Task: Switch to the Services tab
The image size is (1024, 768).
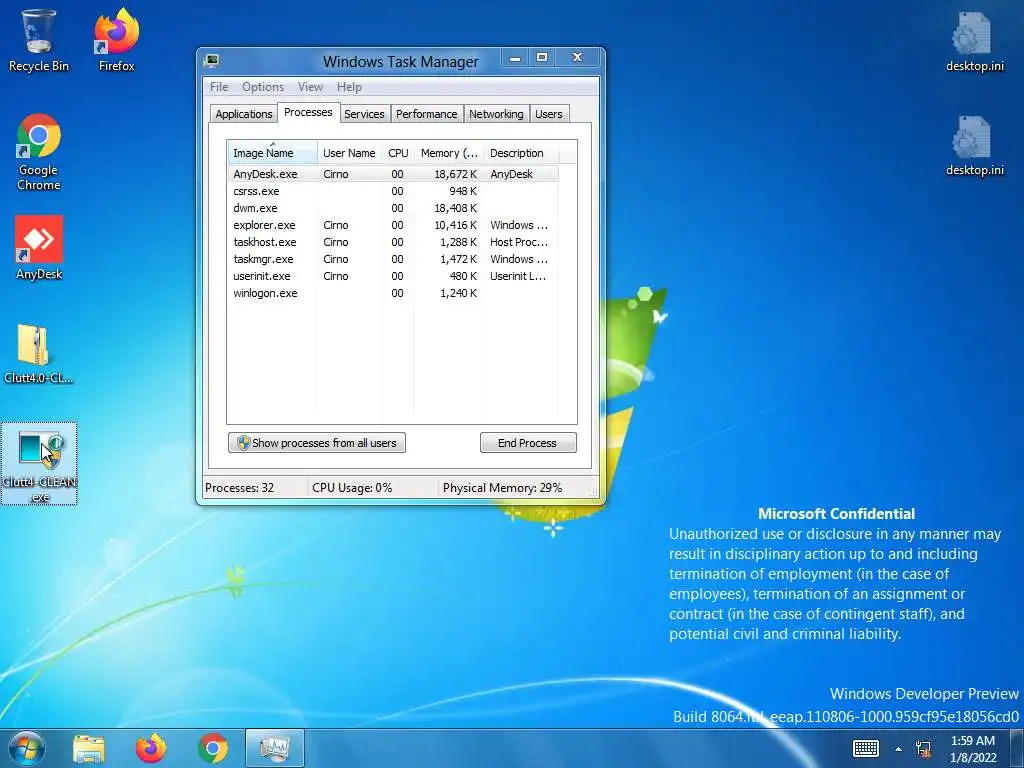Action: 364,114
